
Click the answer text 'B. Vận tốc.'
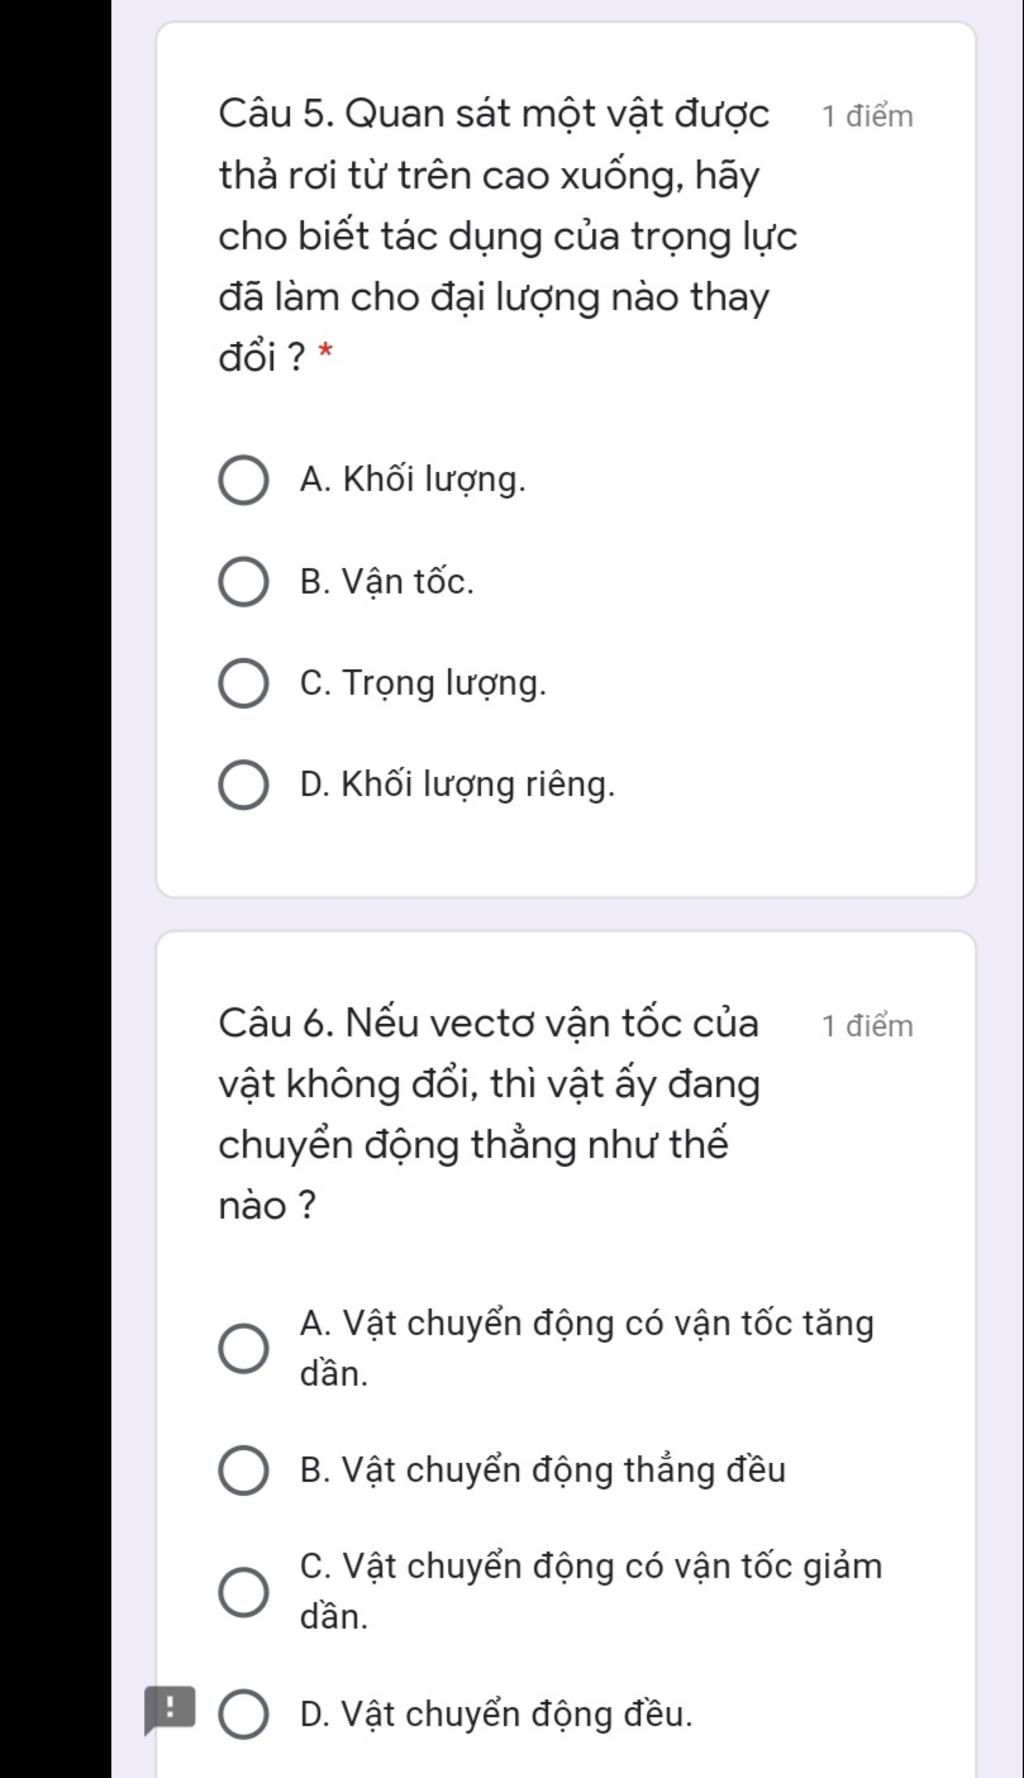pos(387,581)
